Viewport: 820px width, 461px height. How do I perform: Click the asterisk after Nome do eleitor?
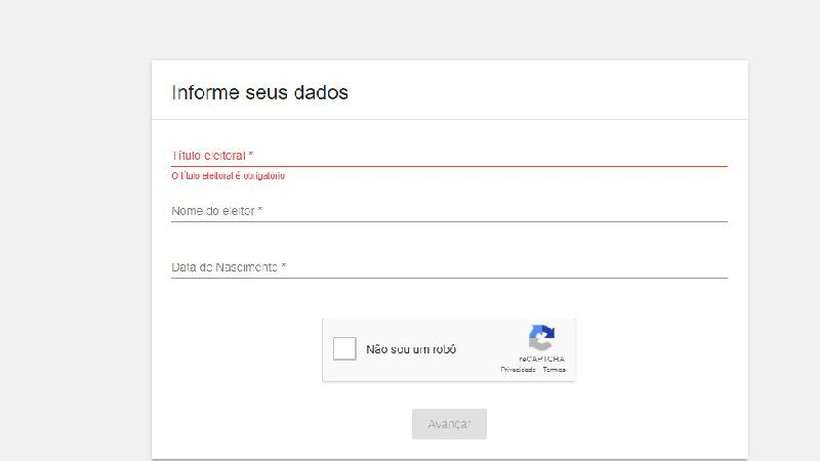pyautogui.click(x=260, y=211)
